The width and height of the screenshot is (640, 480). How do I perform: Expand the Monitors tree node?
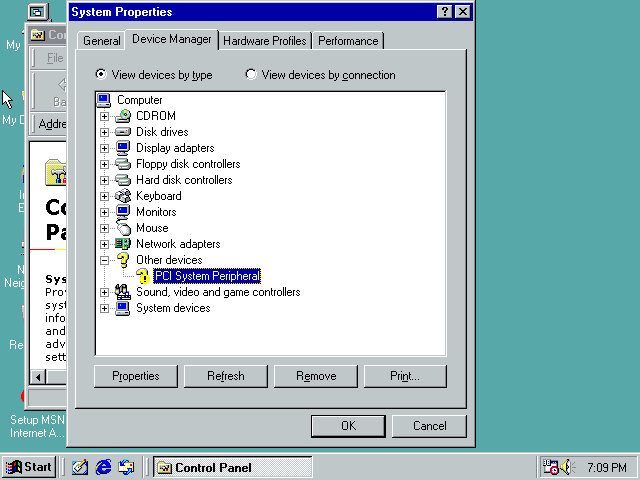[104, 212]
